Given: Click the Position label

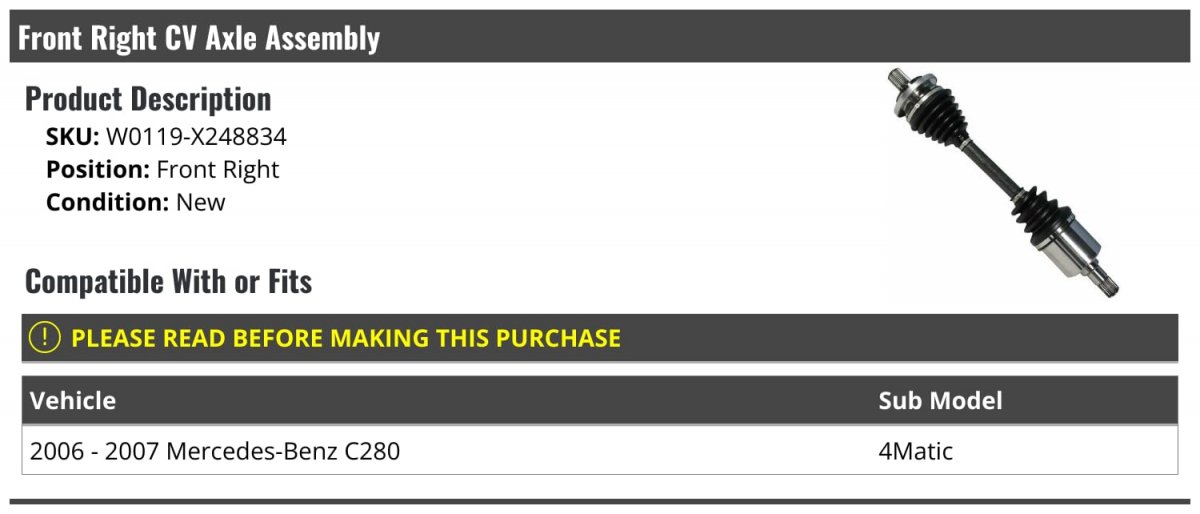Looking at the screenshot, I should coord(98,169).
